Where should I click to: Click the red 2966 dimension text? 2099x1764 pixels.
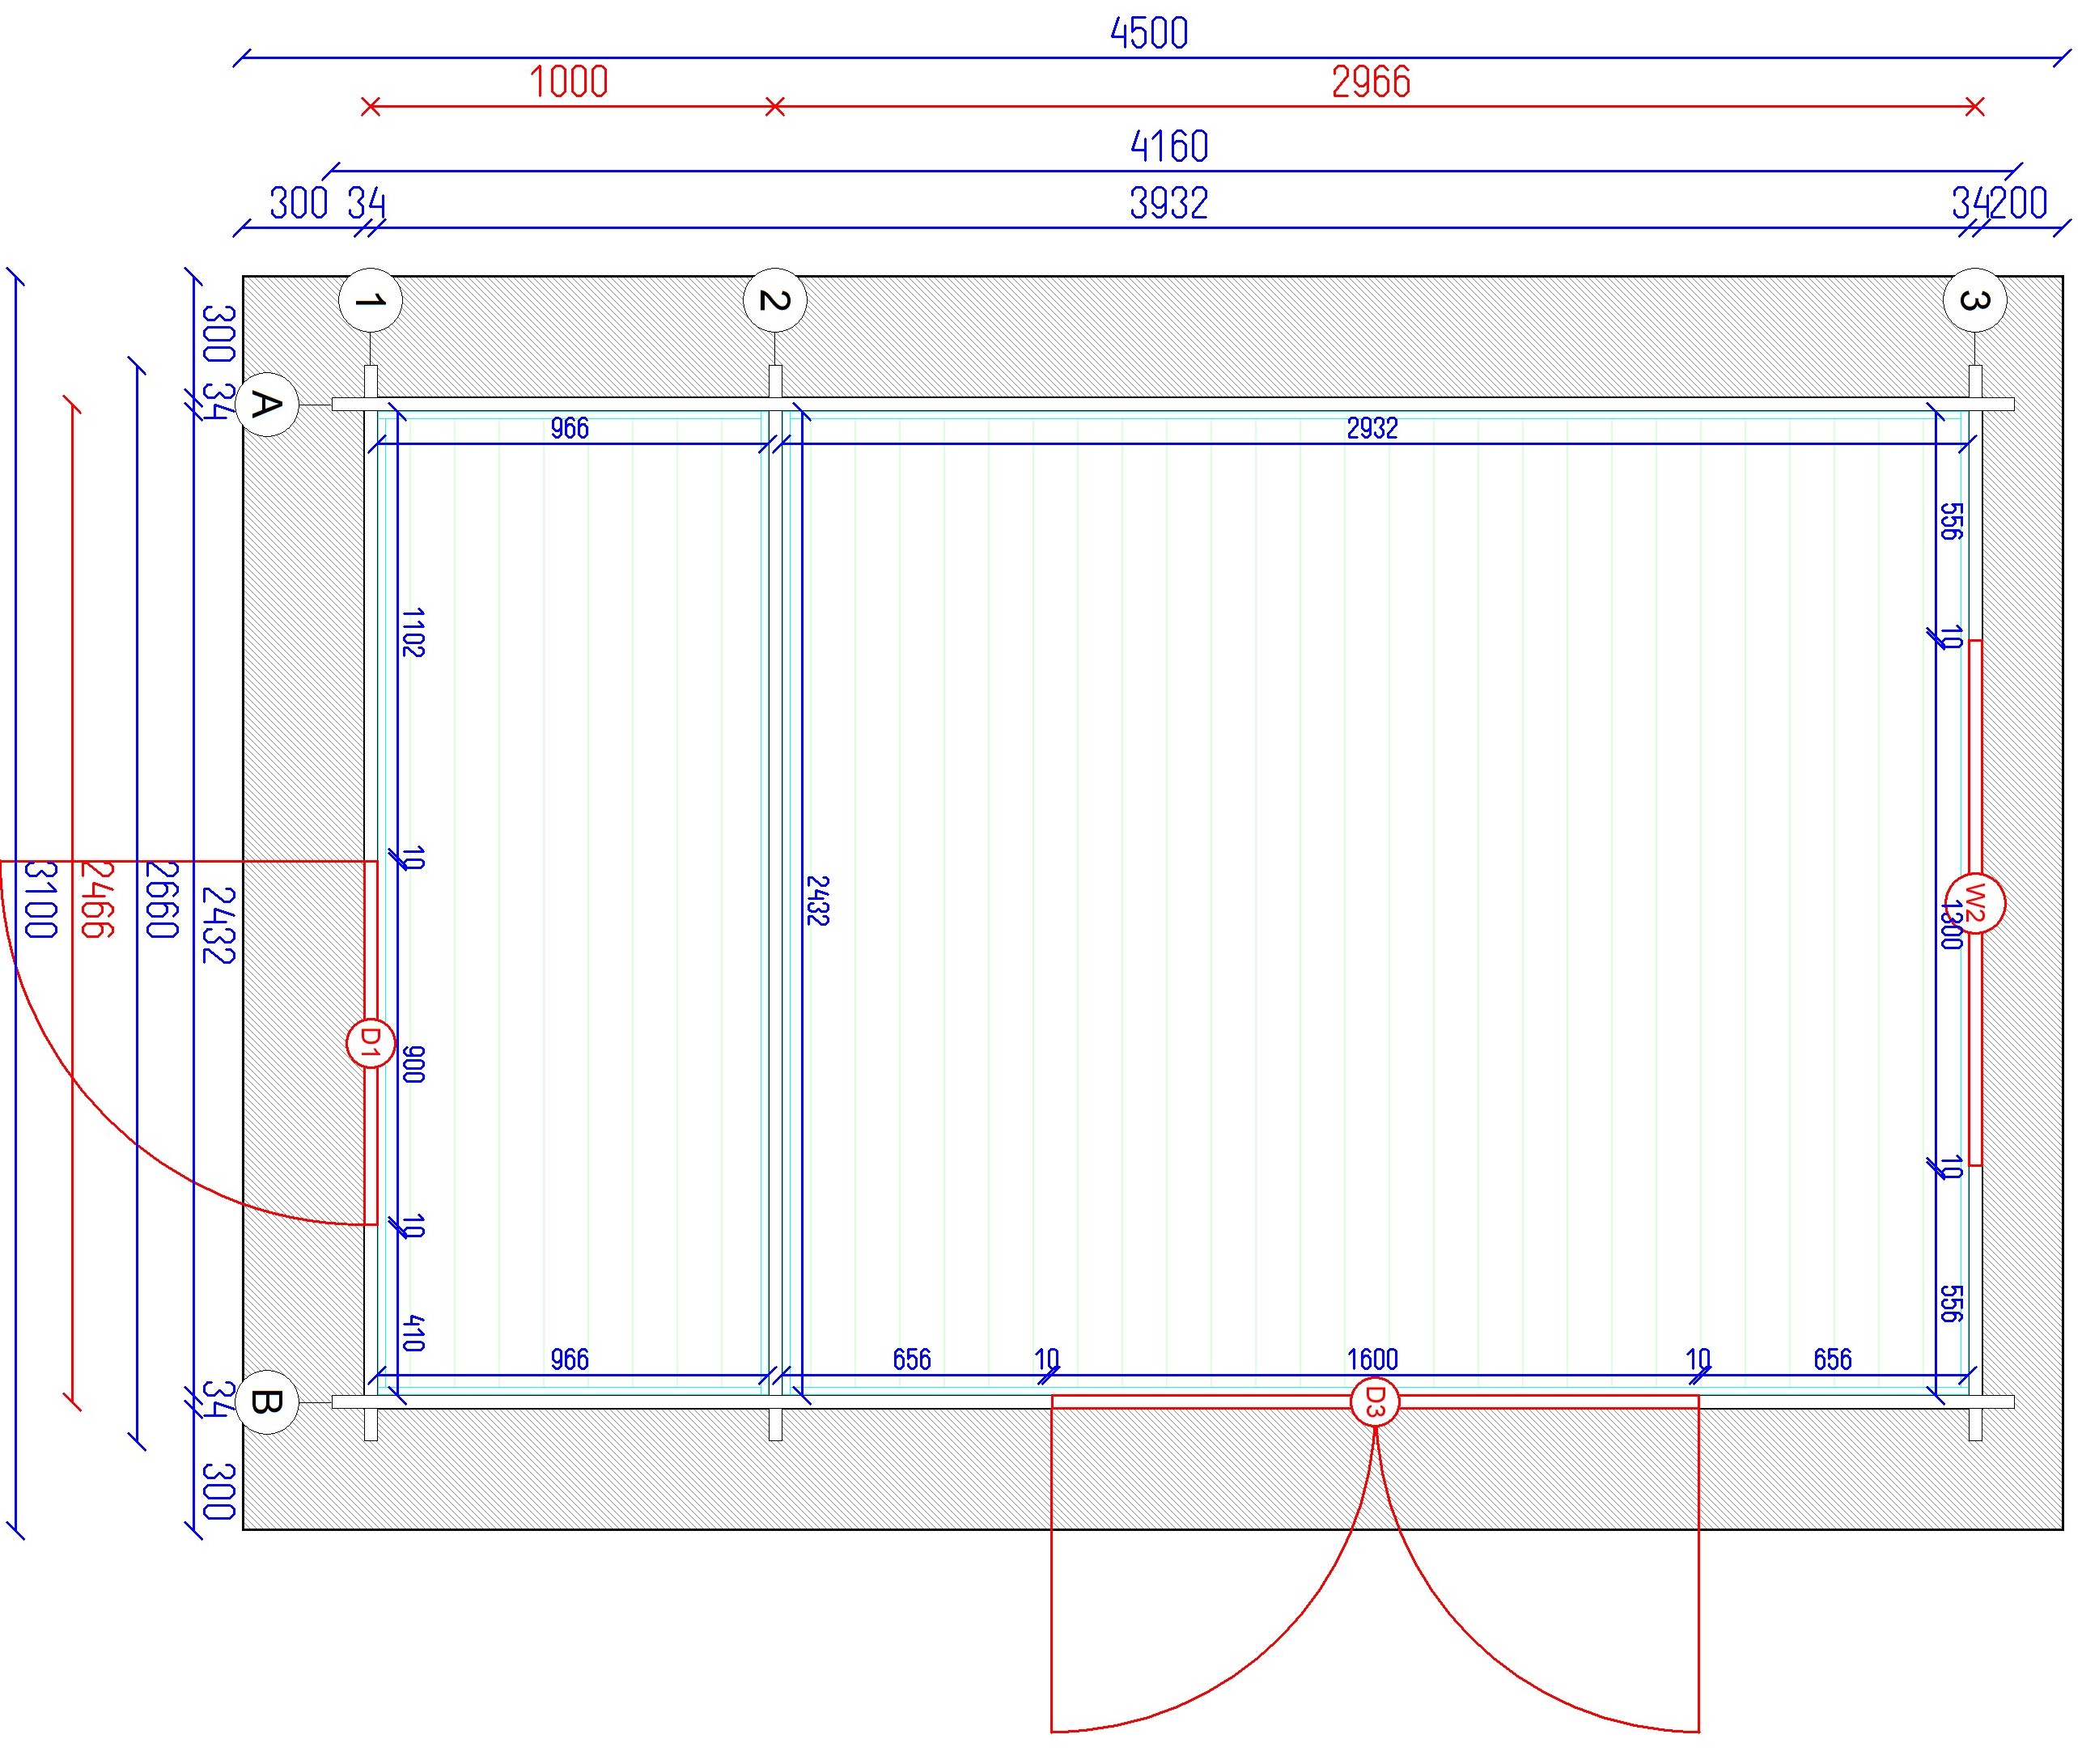[x=1371, y=82]
